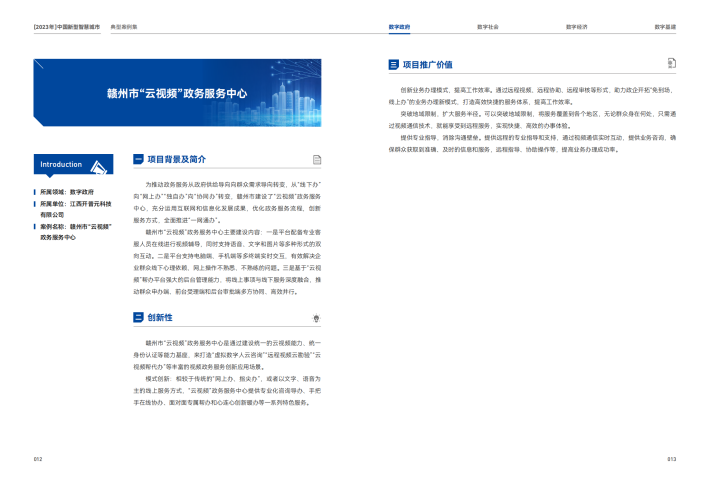Click the blue square icon before 创新性
This screenshot has height=481, width=710.
pos(138,317)
